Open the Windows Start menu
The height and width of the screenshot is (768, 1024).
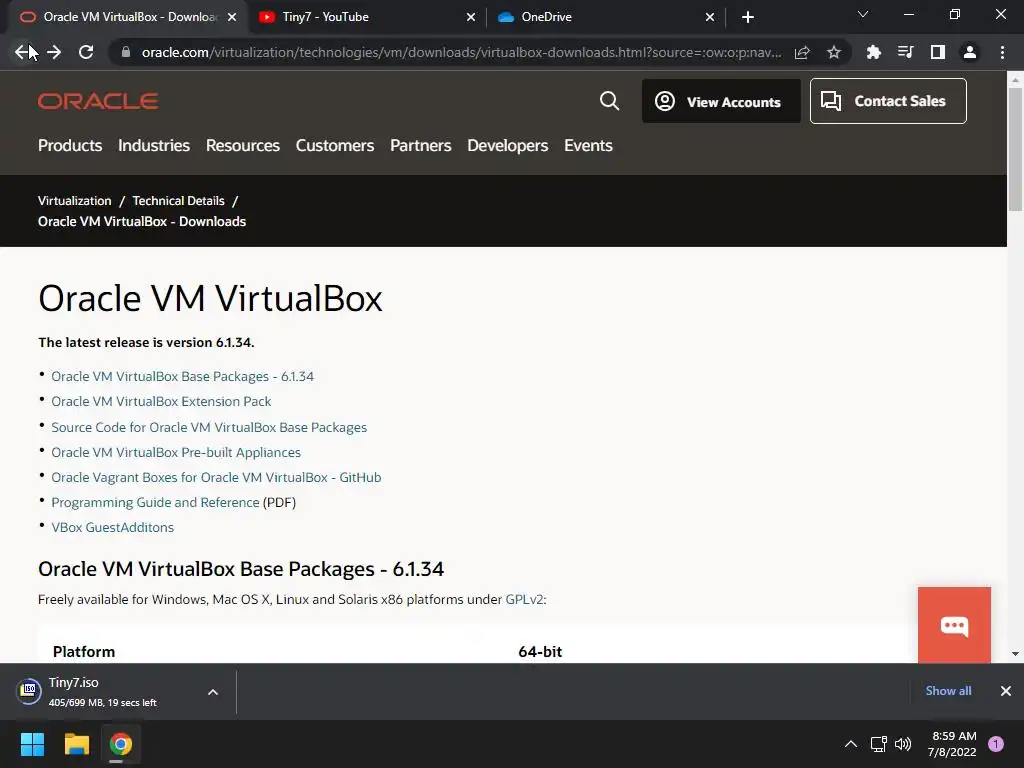[33, 744]
